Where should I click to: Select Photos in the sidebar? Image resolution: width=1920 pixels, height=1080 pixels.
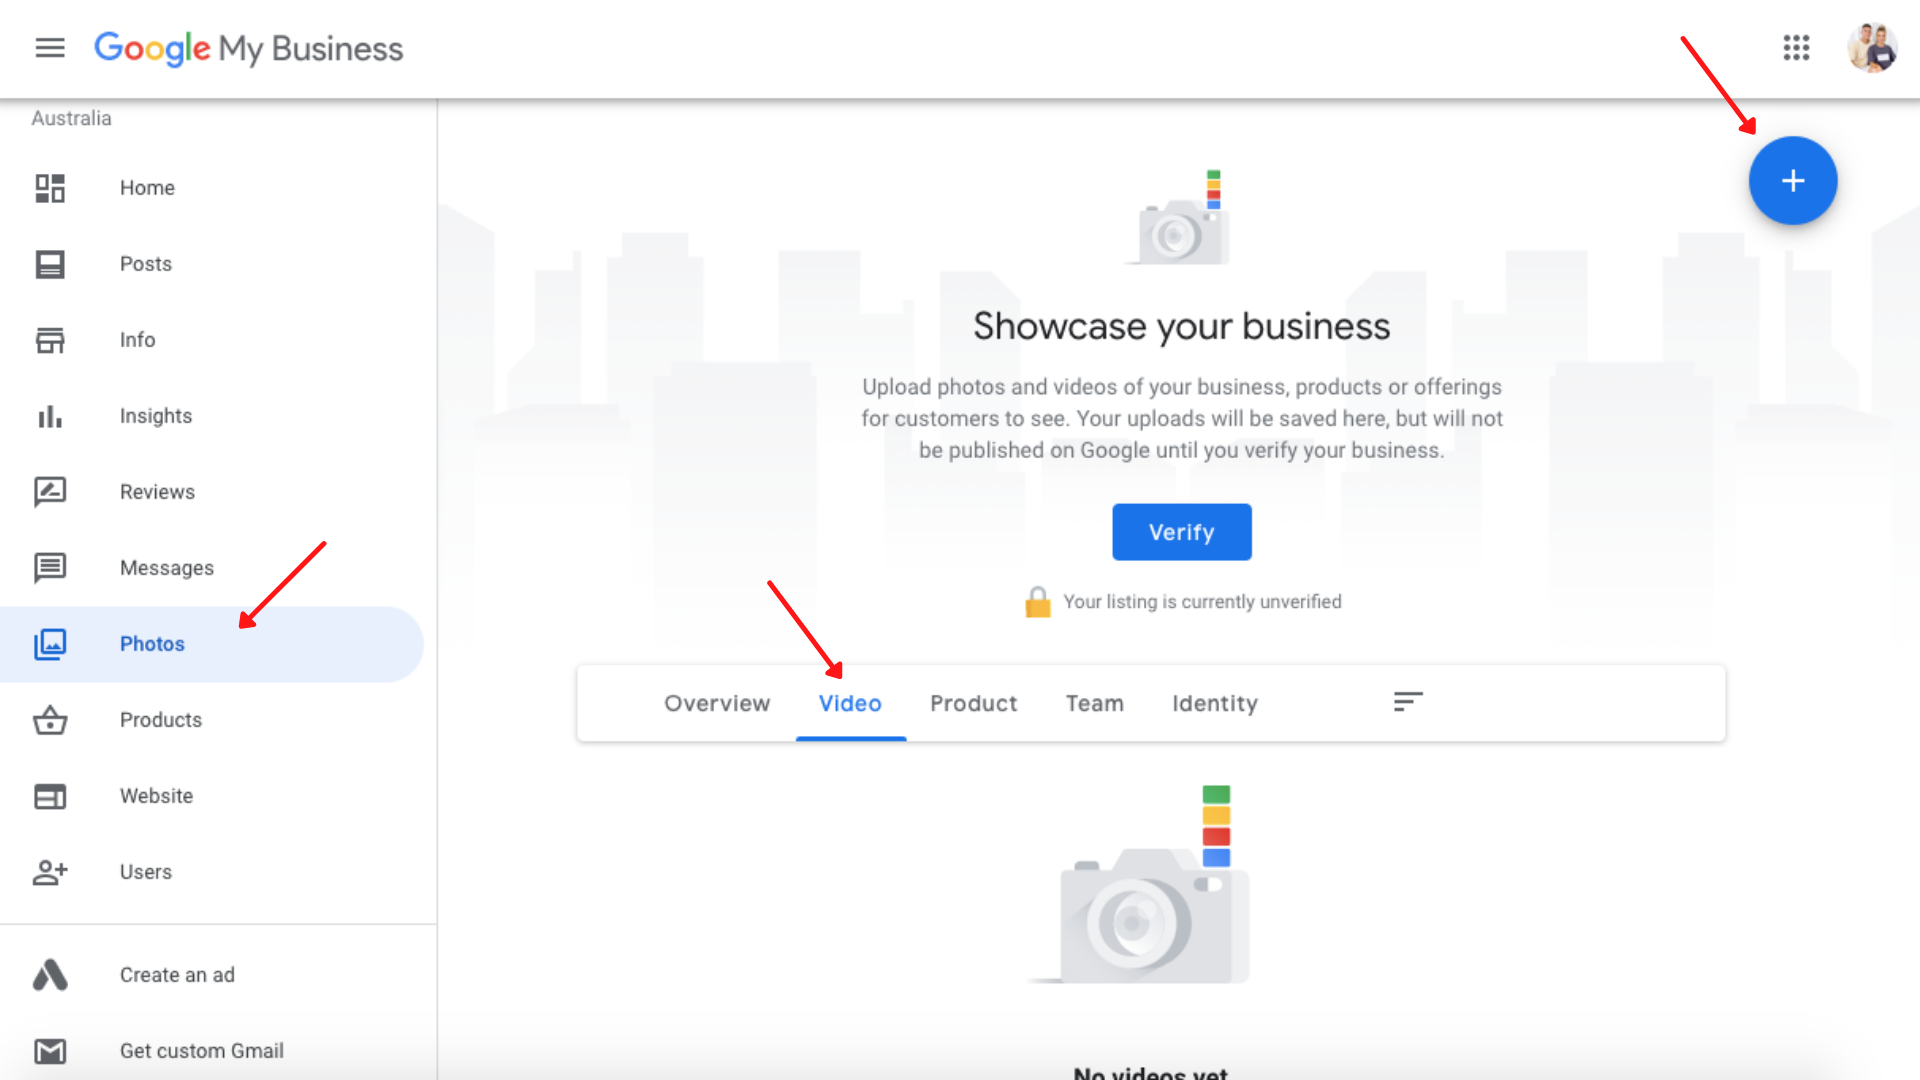(x=212, y=644)
